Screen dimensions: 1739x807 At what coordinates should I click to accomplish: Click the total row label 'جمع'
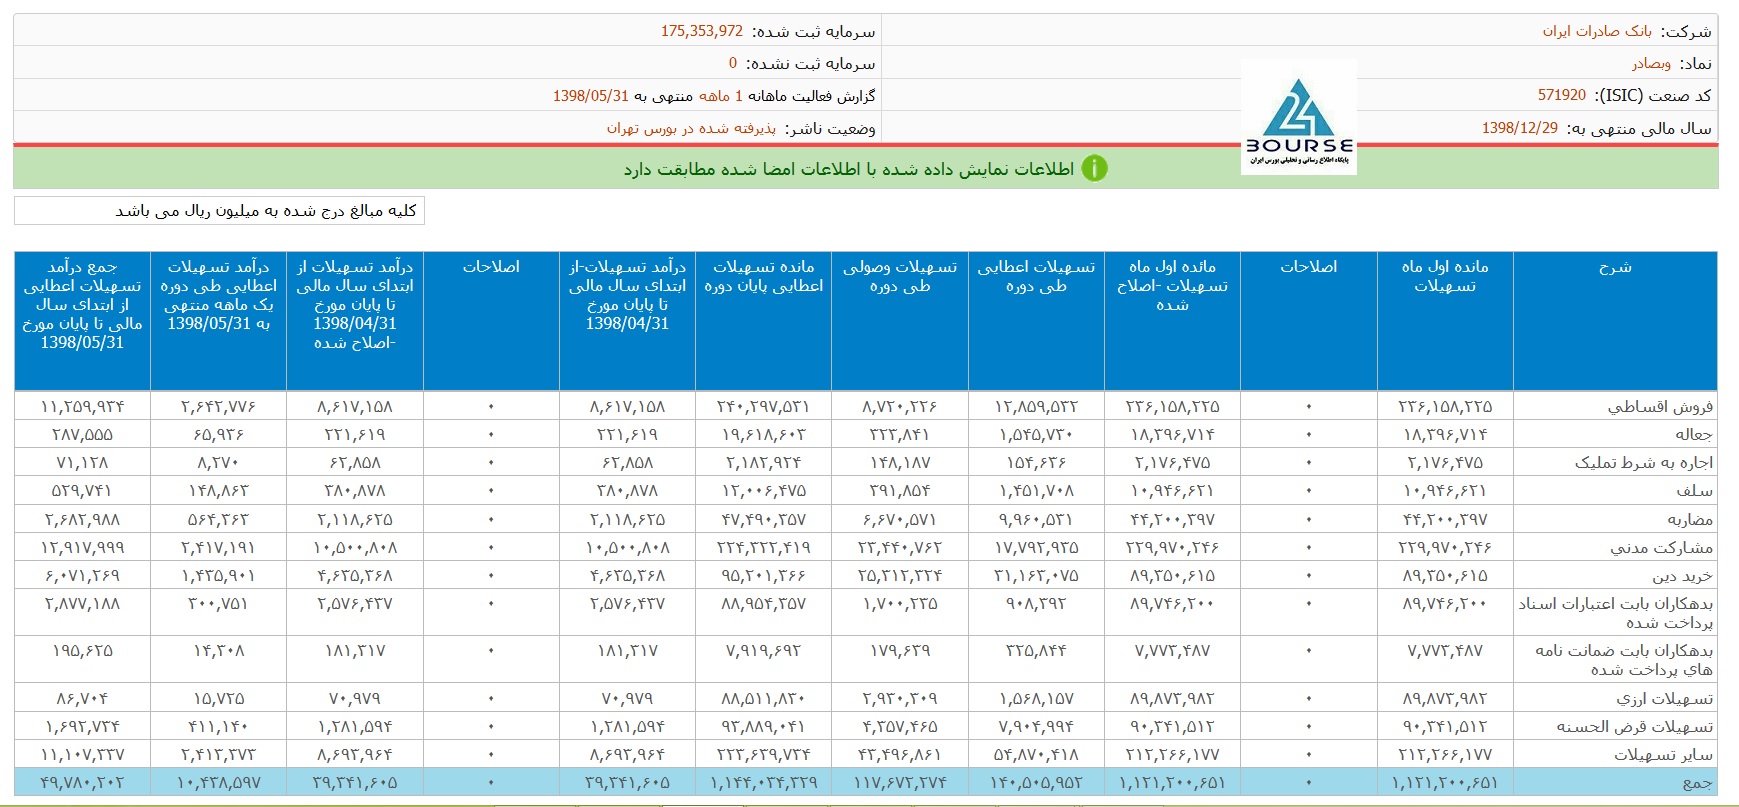[x=1698, y=782]
